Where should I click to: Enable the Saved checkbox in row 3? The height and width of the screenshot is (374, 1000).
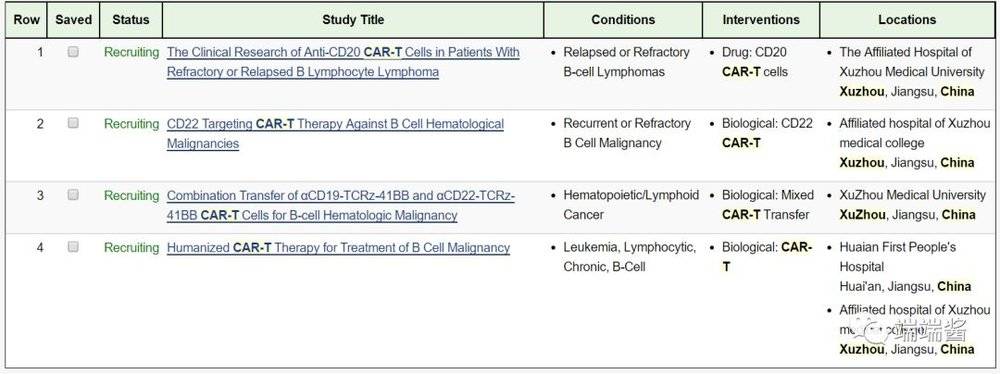tap(73, 195)
